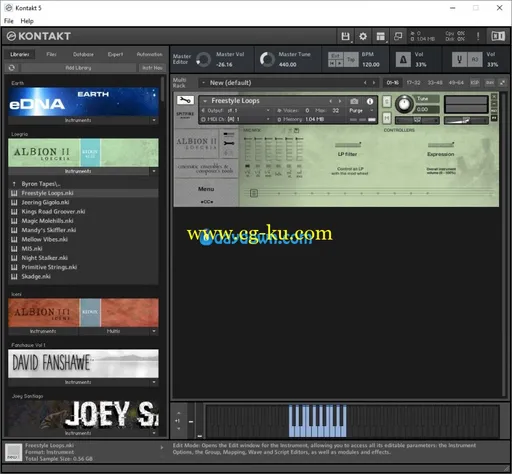Shift the keyboard one octave down
This screenshot has height=474, width=512.
178,429
